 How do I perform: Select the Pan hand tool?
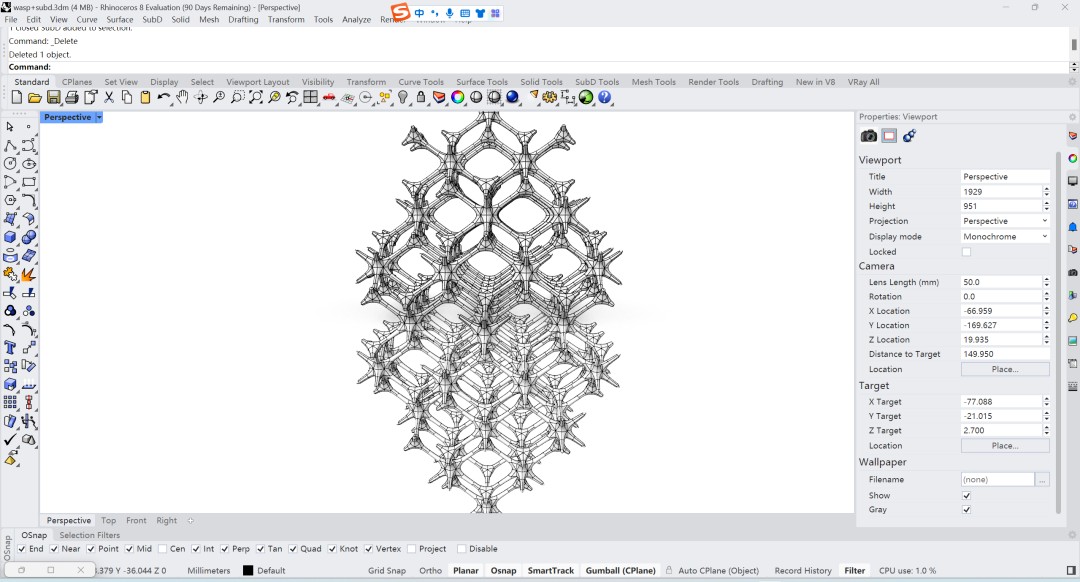tap(182, 98)
